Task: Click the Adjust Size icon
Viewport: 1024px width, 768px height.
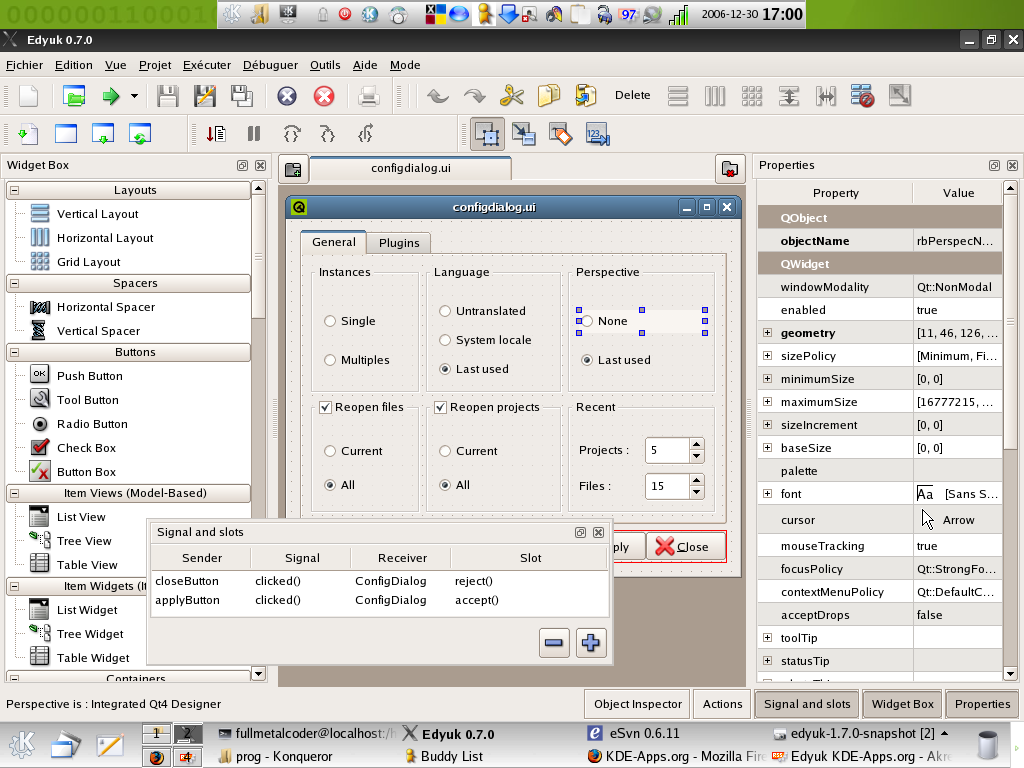Action: pos(900,96)
